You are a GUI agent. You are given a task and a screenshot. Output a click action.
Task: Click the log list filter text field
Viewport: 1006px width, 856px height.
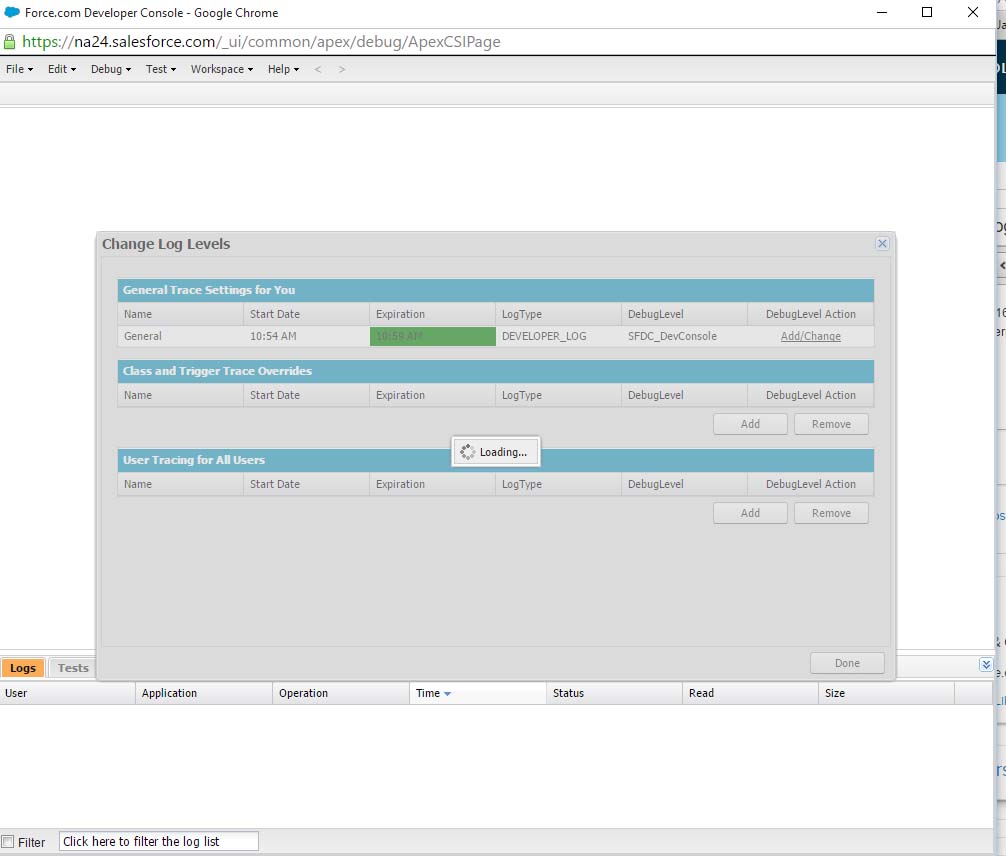click(x=158, y=842)
